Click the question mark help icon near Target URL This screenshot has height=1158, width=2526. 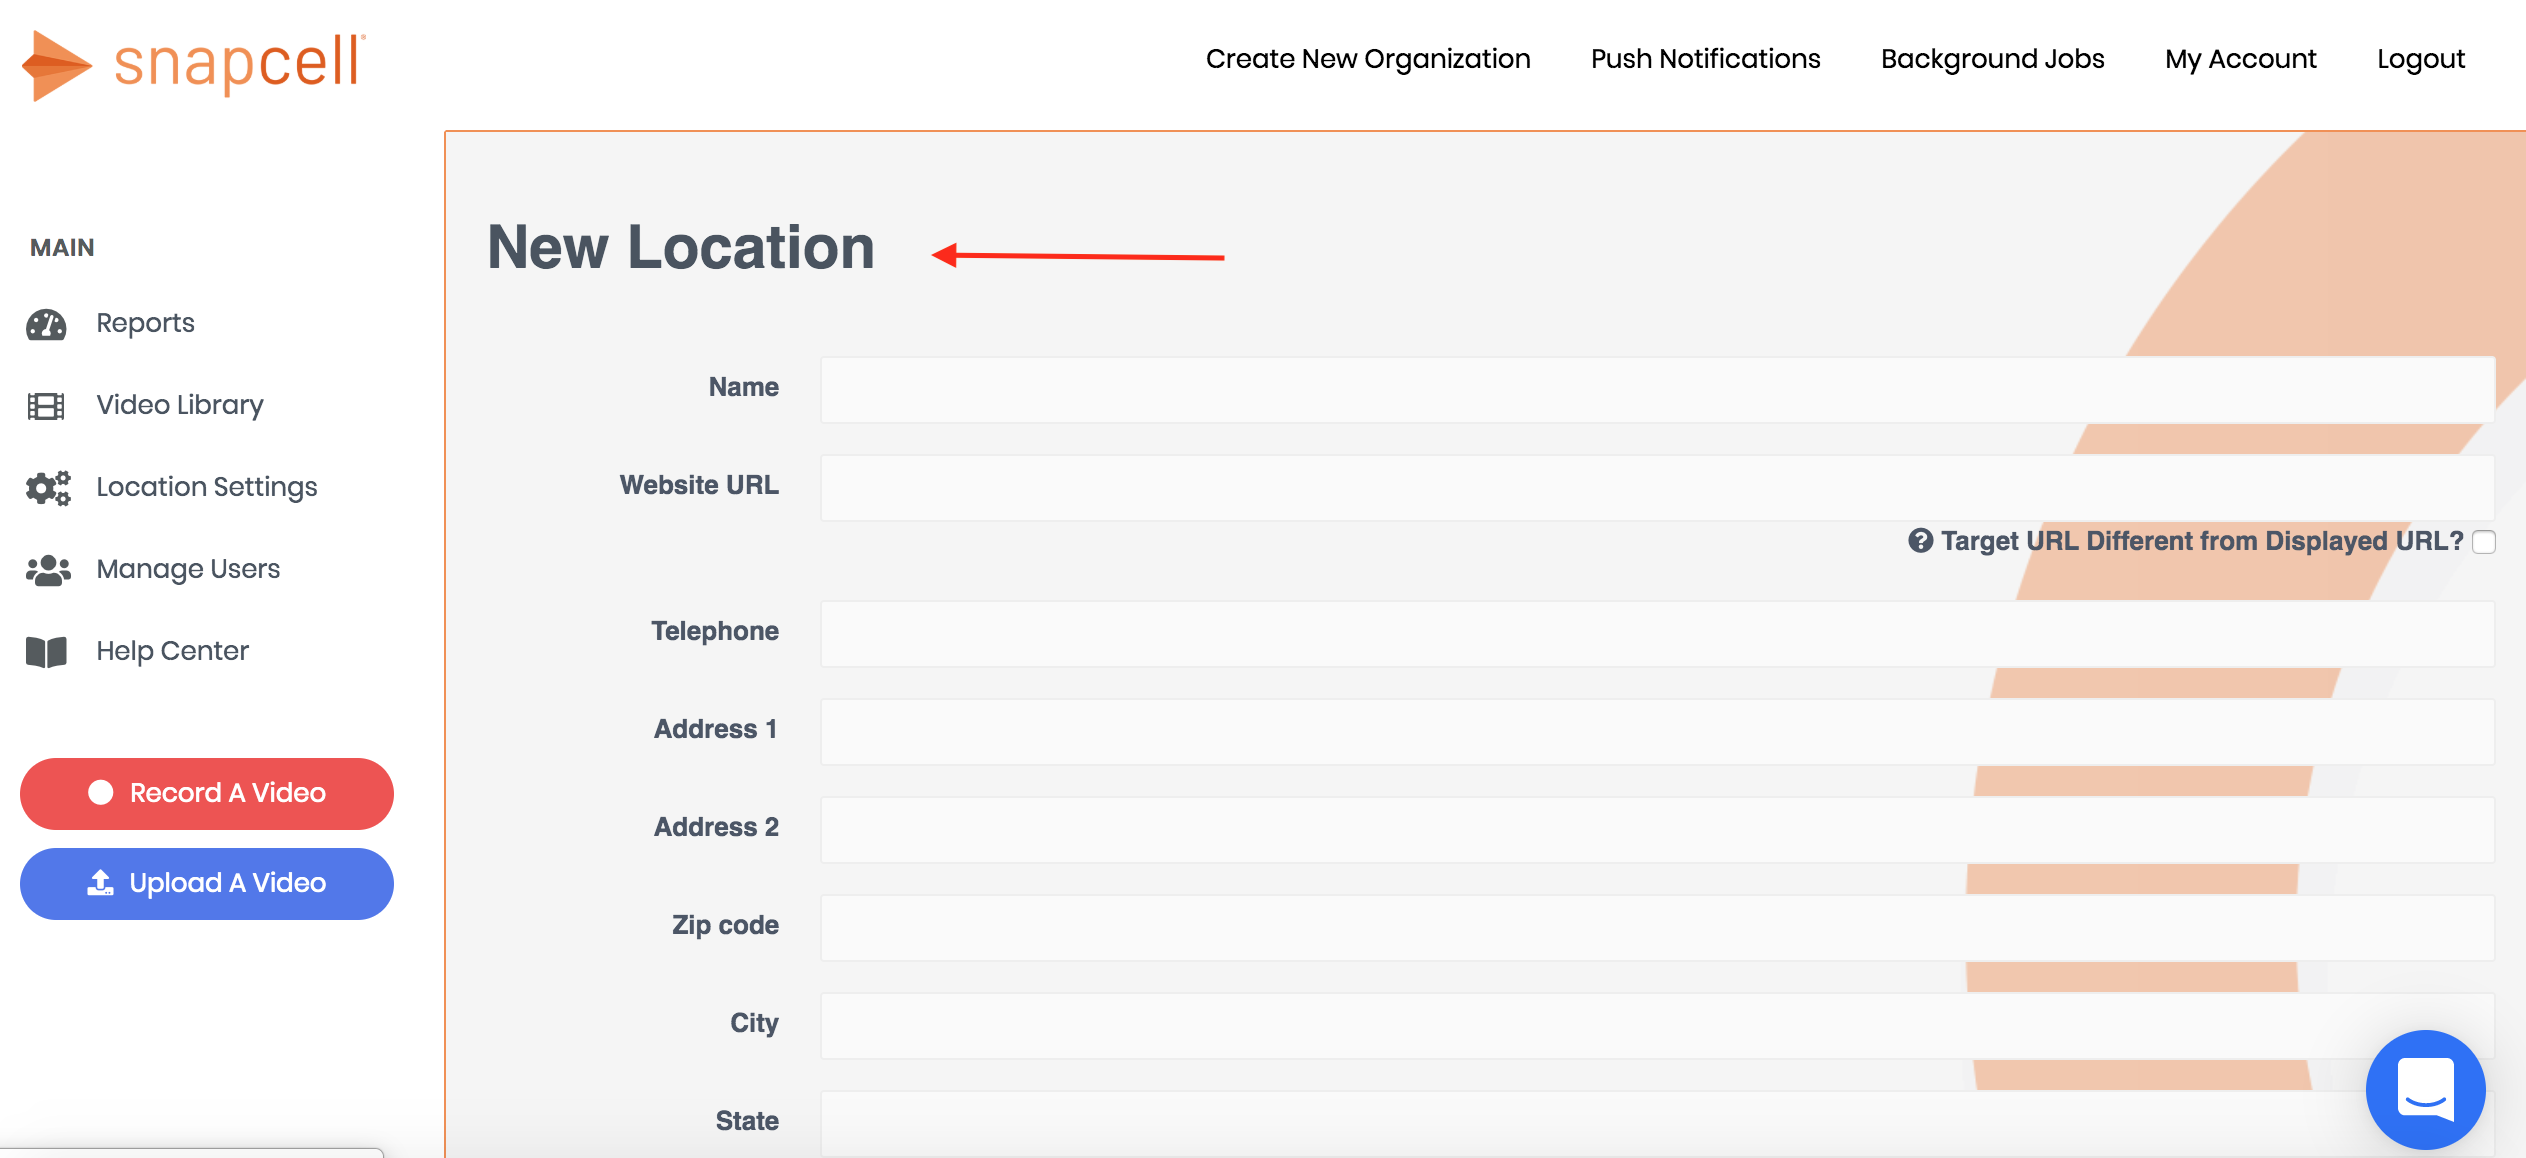click(x=1919, y=540)
